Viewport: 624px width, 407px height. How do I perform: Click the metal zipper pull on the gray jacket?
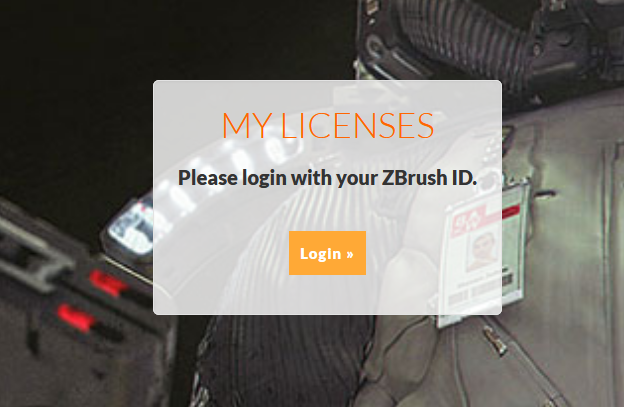(495, 341)
